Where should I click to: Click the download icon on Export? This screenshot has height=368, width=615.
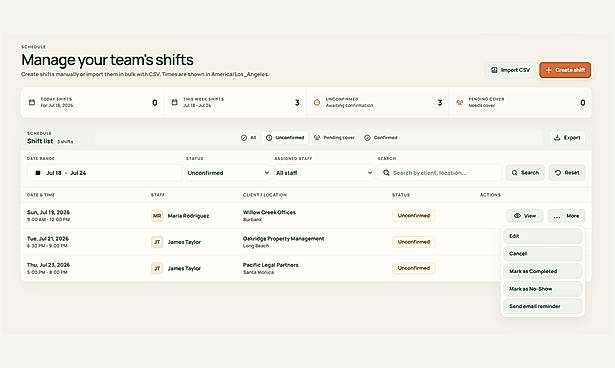(x=557, y=138)
